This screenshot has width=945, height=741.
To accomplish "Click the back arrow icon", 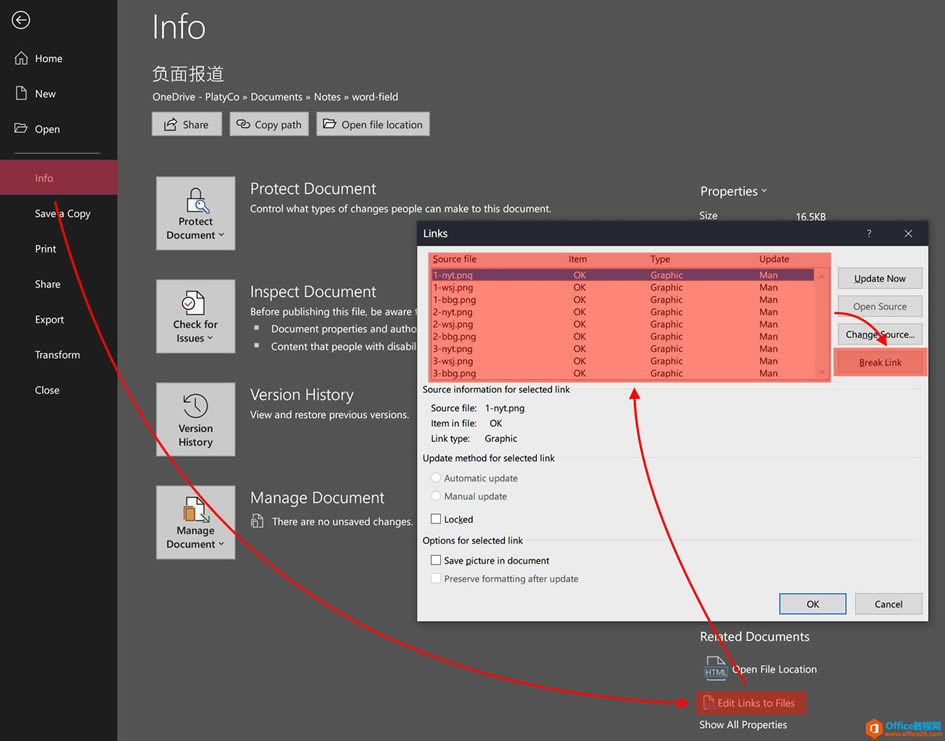I will 21,20.
